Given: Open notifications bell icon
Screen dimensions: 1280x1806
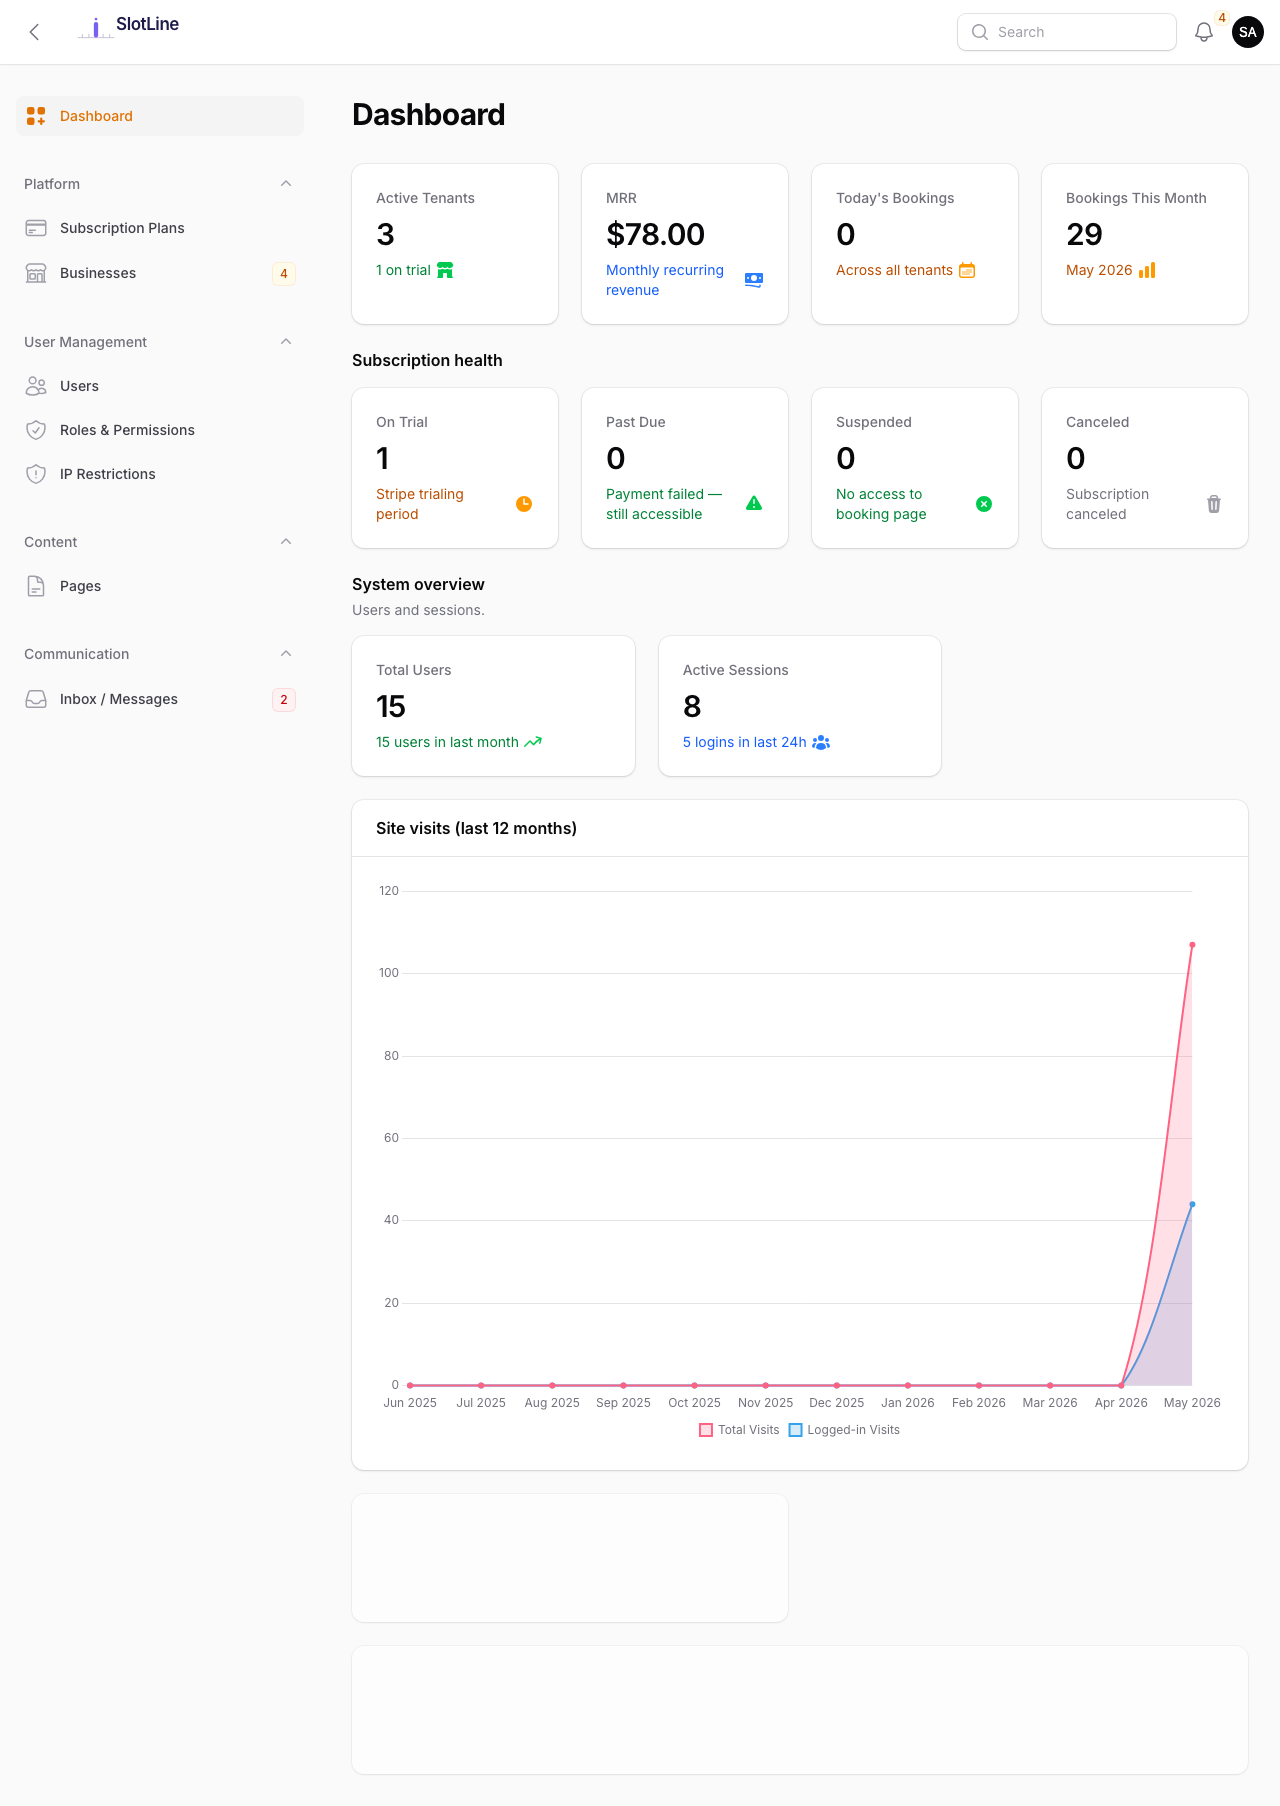Looking at the screenshot, I should (x=1204, y=32).
